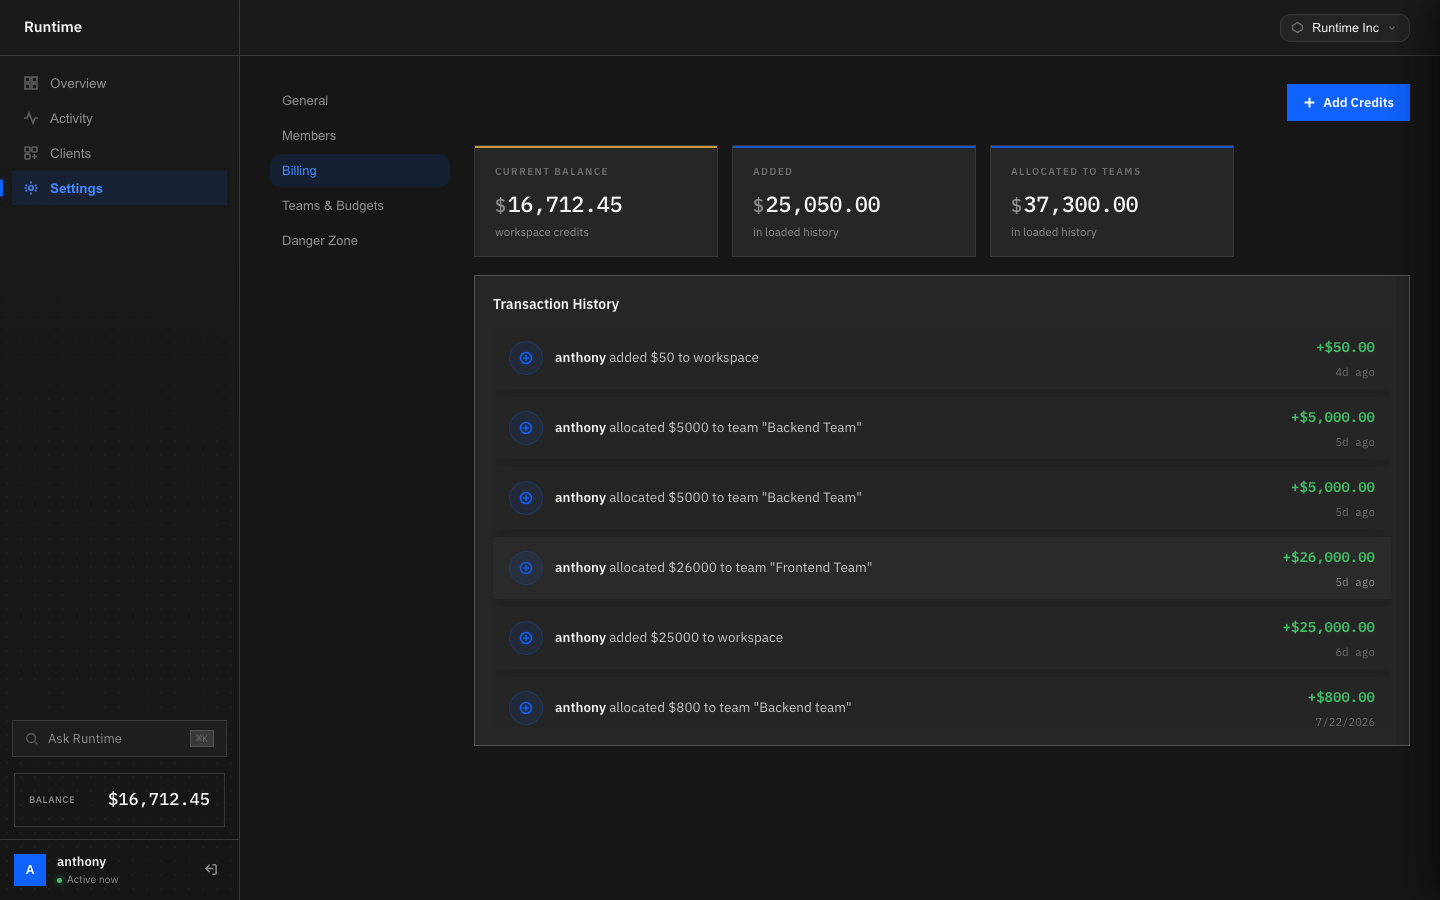Click the circle-plus icon for $800 allocation

526,708
